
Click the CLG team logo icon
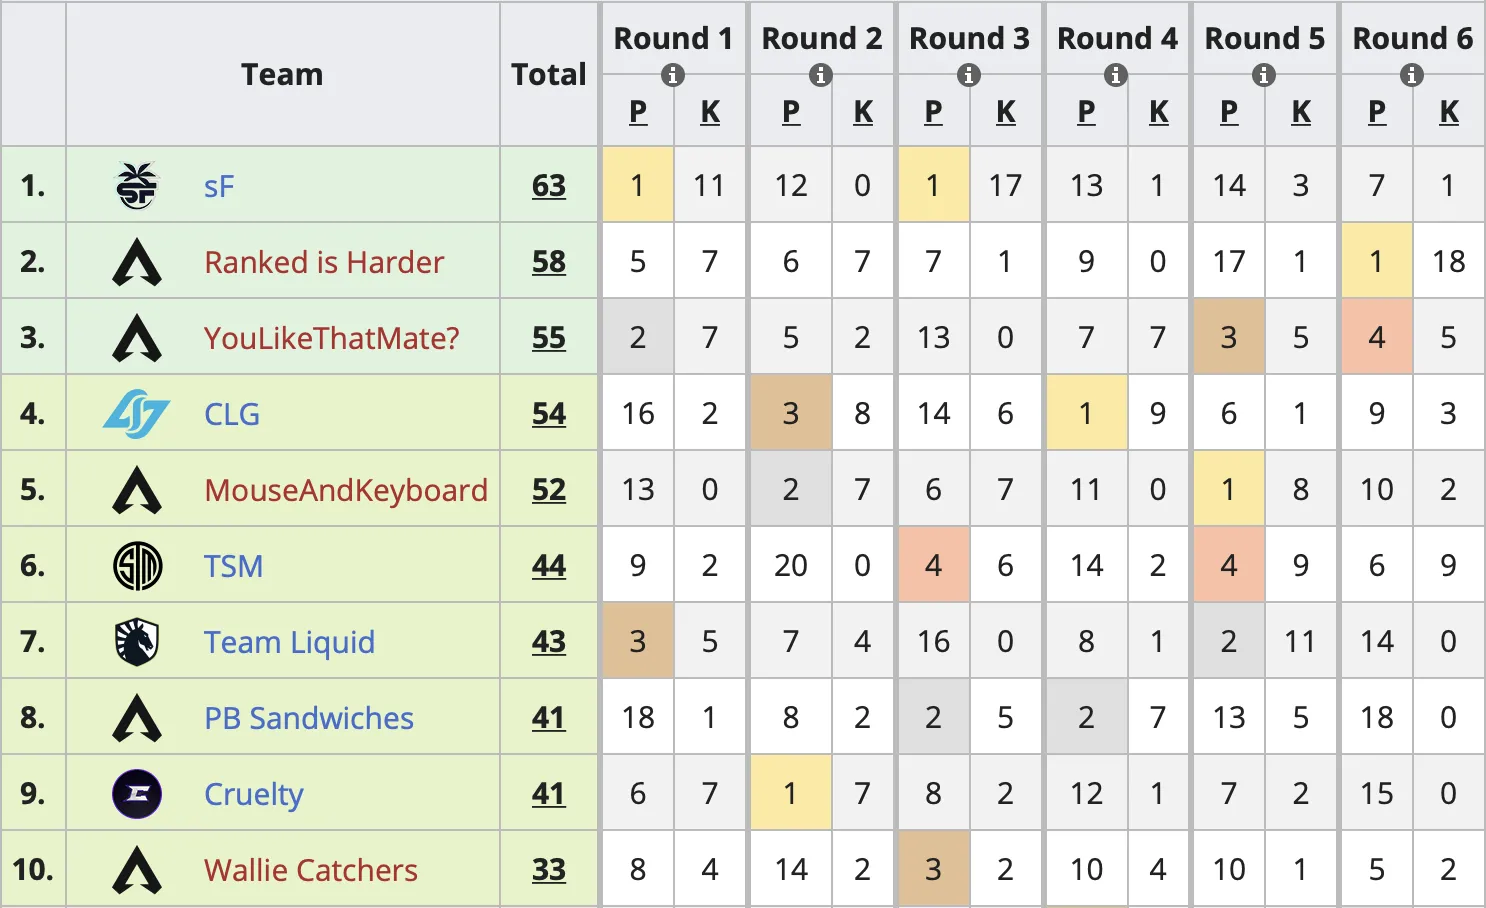click(137, 414)
